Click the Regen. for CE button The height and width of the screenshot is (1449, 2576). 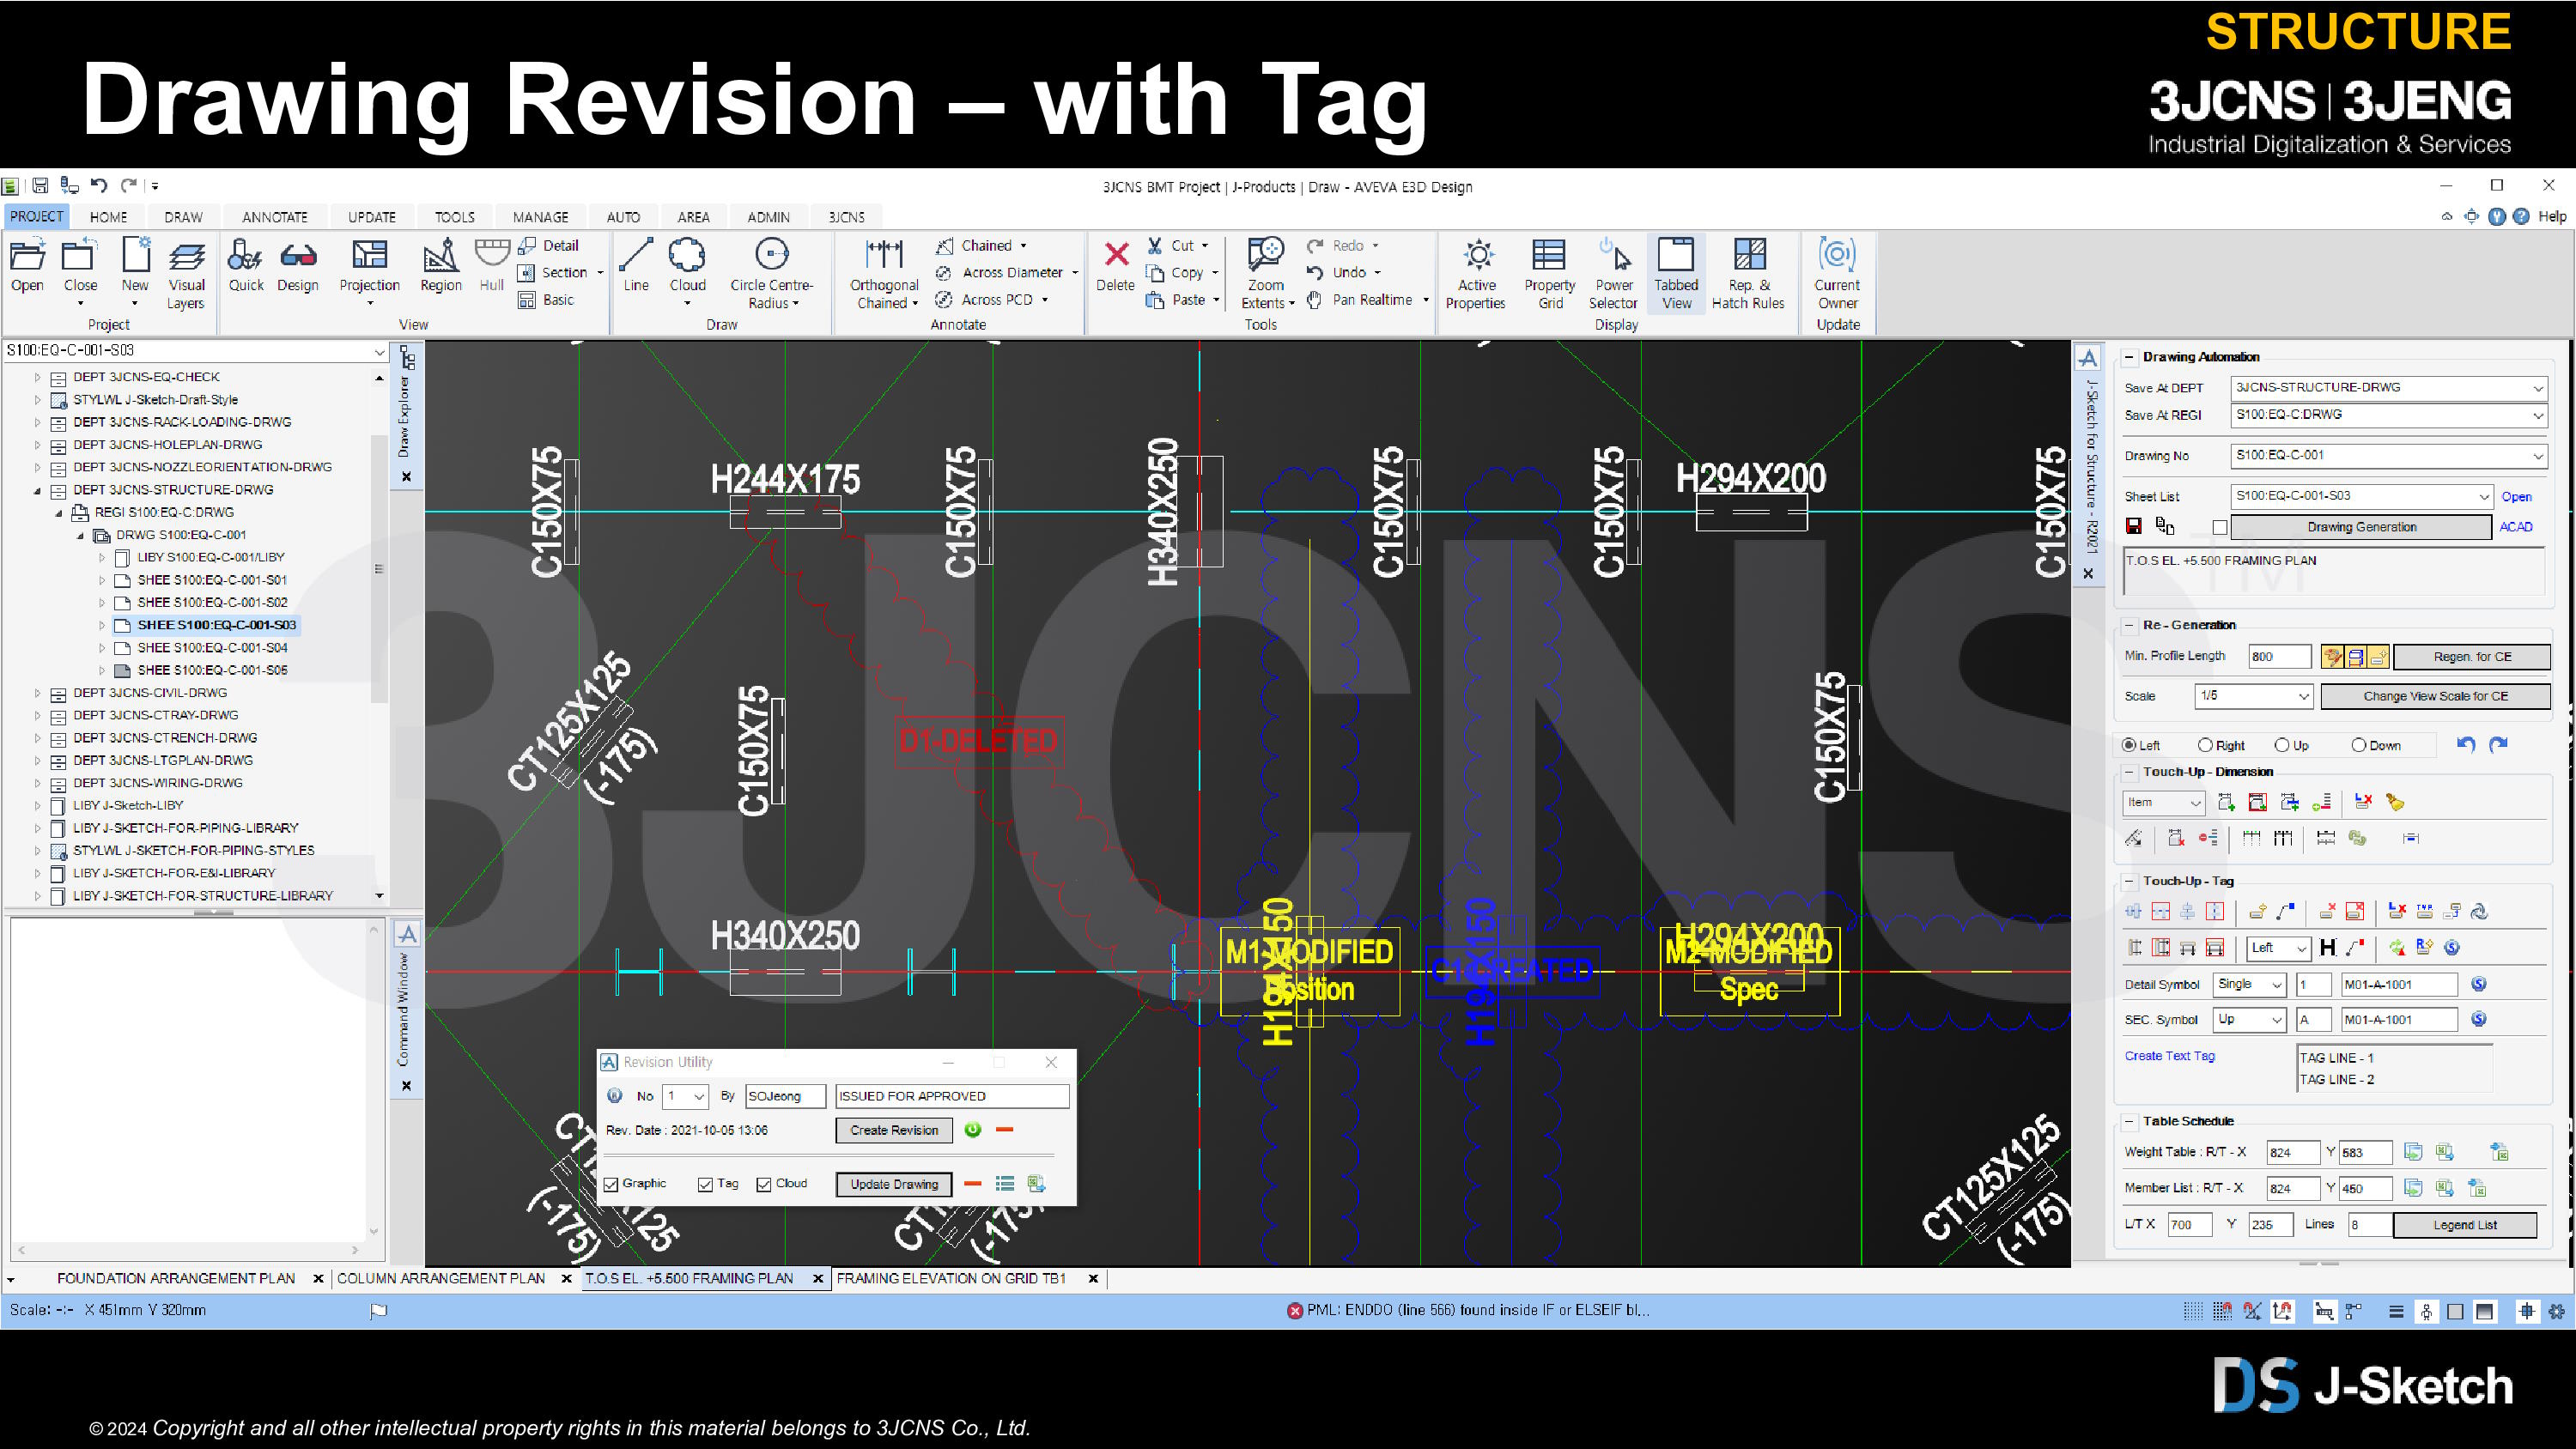(2472, 657)
